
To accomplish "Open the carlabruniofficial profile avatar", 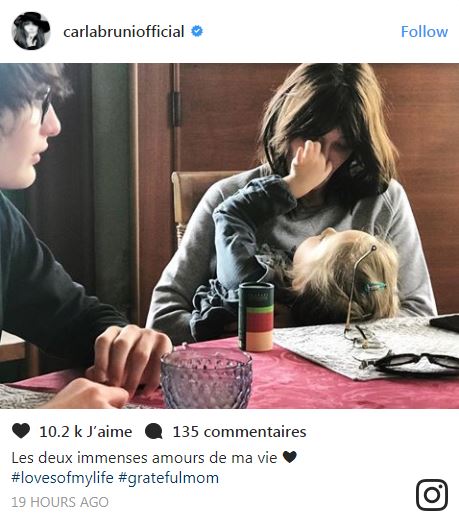I will point(31,31).
